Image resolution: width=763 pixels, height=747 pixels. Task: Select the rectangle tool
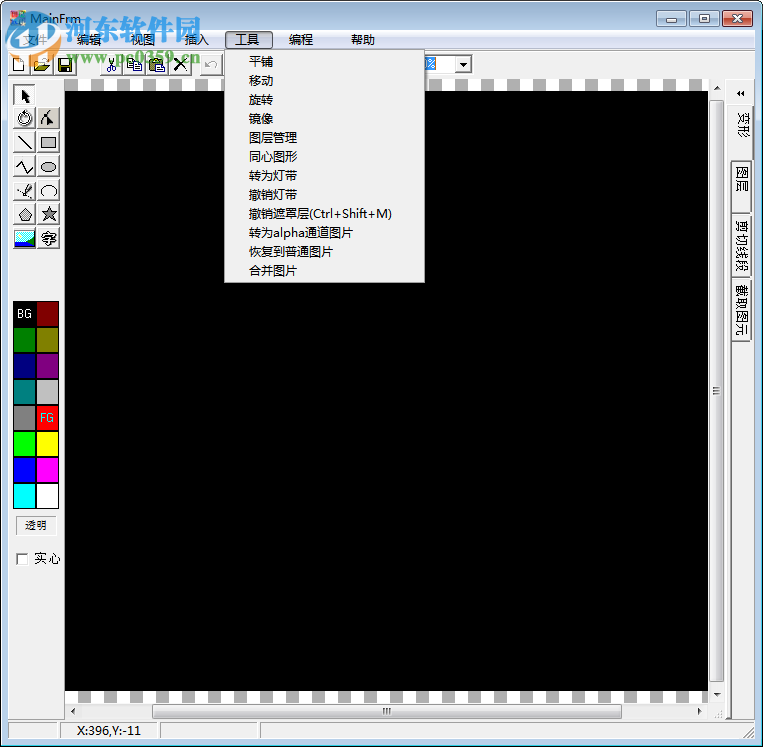pyautogui.click(x=48, y=142)
